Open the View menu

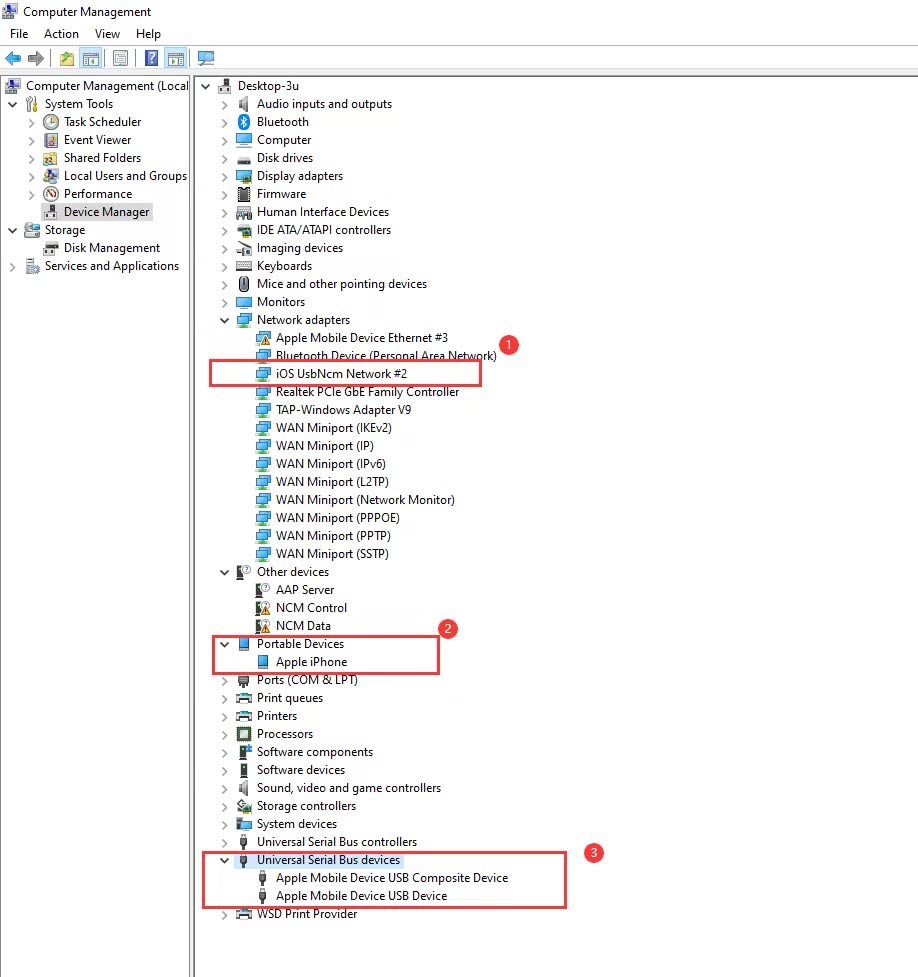pos(107,33)
